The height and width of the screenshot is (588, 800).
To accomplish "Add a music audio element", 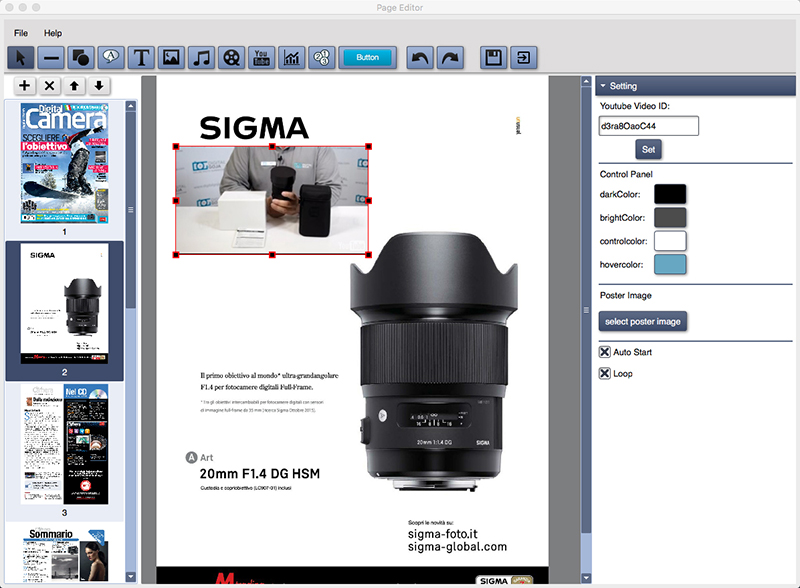I will [202, 57].
